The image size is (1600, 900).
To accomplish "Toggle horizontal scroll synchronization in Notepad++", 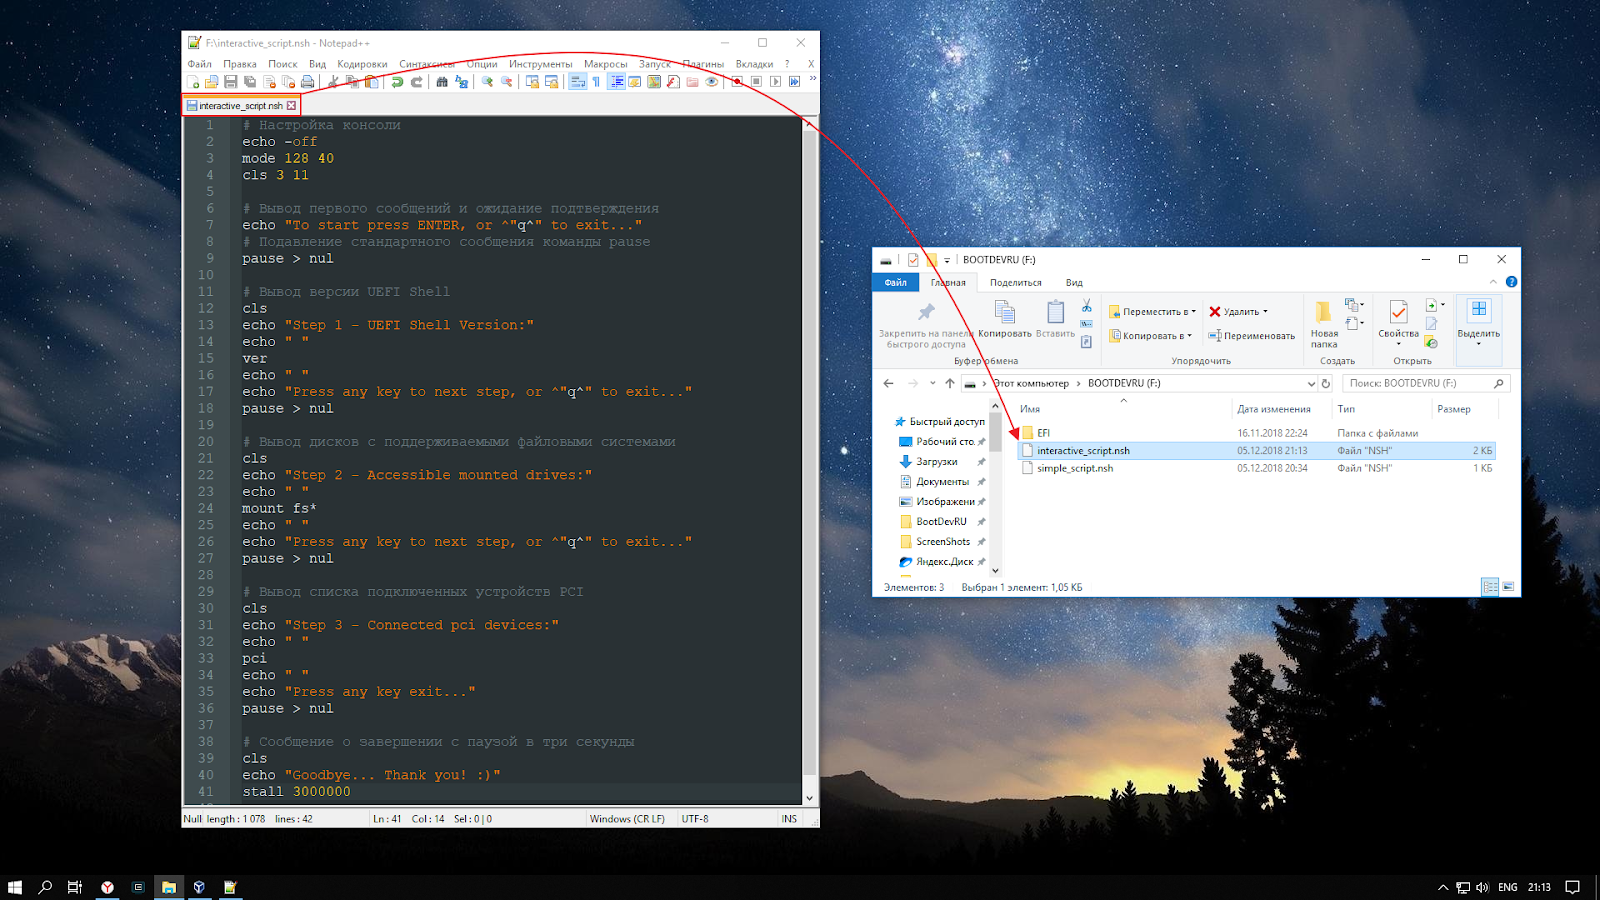I will click(551, 82).
